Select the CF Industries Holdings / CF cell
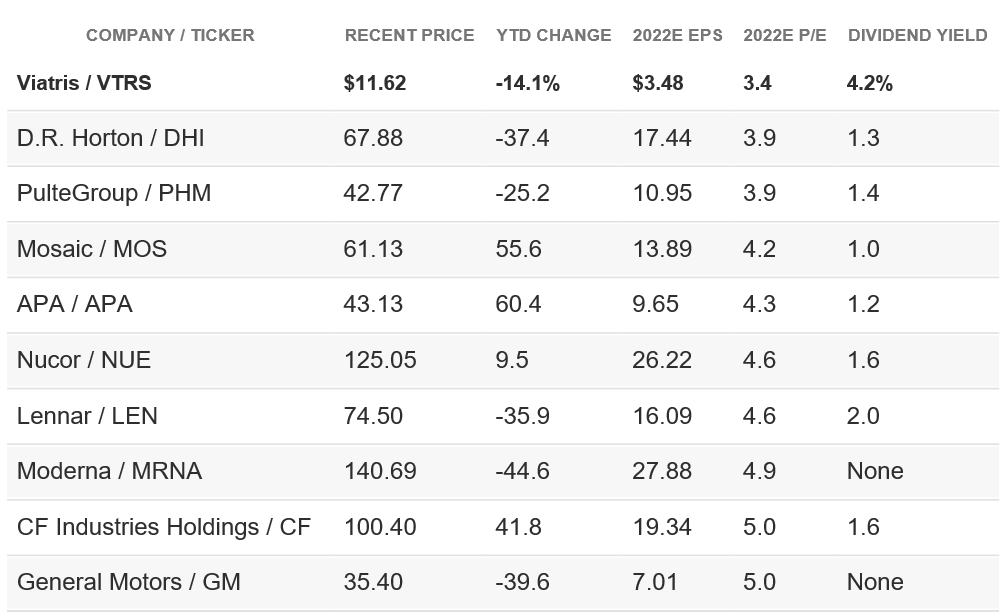The image size is (1003, 615). pyautogui.click(x=164, y=526)
